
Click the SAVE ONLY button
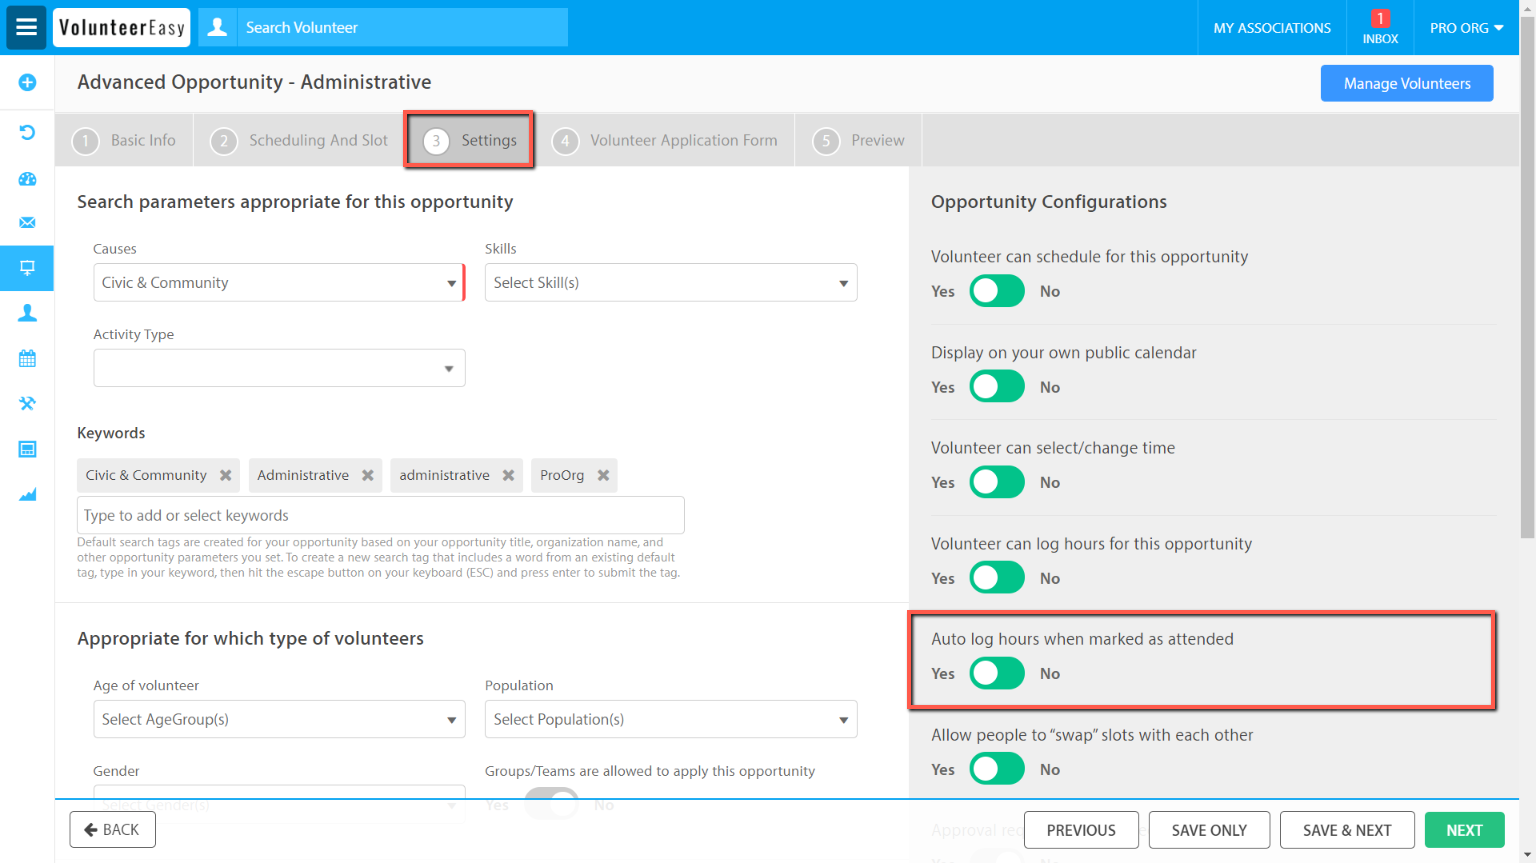pos(1209,830)
